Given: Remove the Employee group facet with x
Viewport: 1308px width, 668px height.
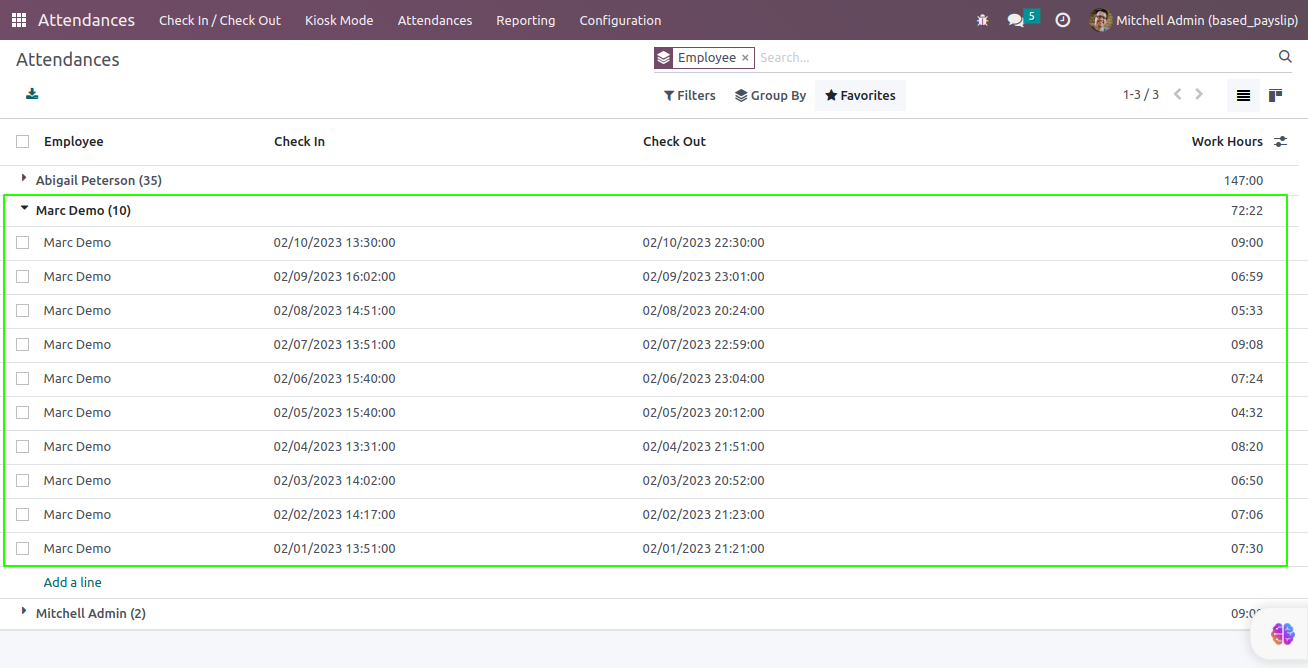Looking at the screenshot, I should (x=745, y=58).
